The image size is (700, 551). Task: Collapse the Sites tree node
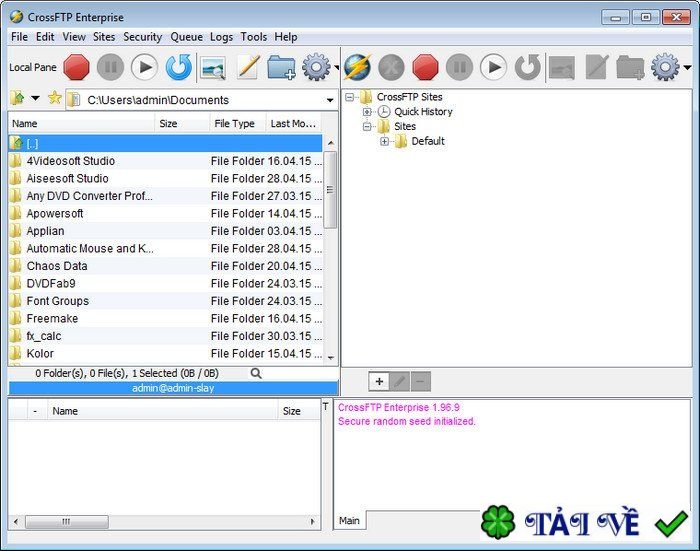click(x=367, y=126)
